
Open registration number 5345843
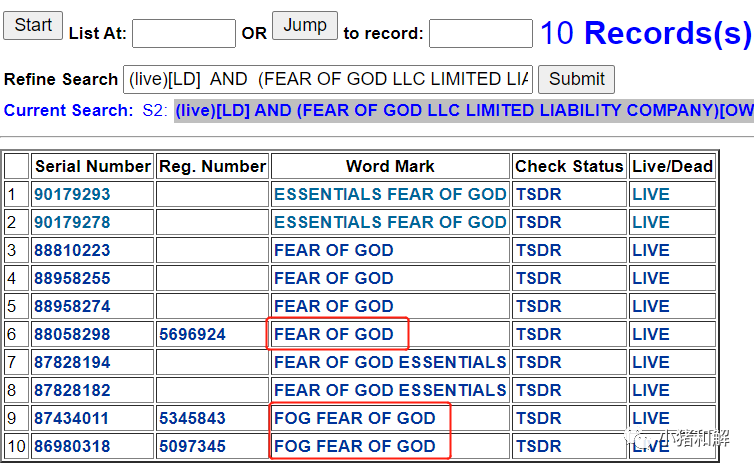click(192, 418)
